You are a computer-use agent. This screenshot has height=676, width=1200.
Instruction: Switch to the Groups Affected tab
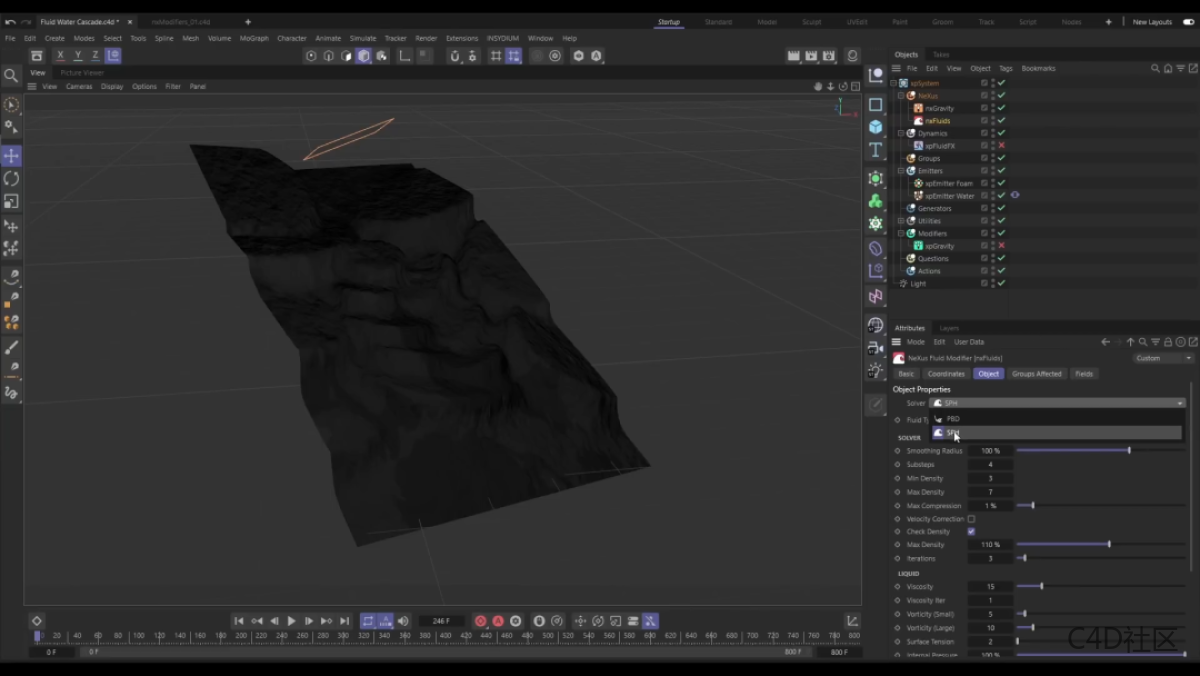1036,374
